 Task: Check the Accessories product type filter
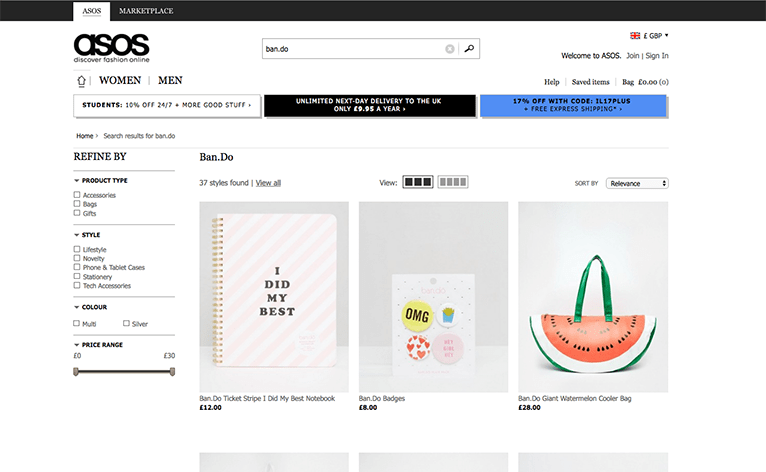(78, 195)
